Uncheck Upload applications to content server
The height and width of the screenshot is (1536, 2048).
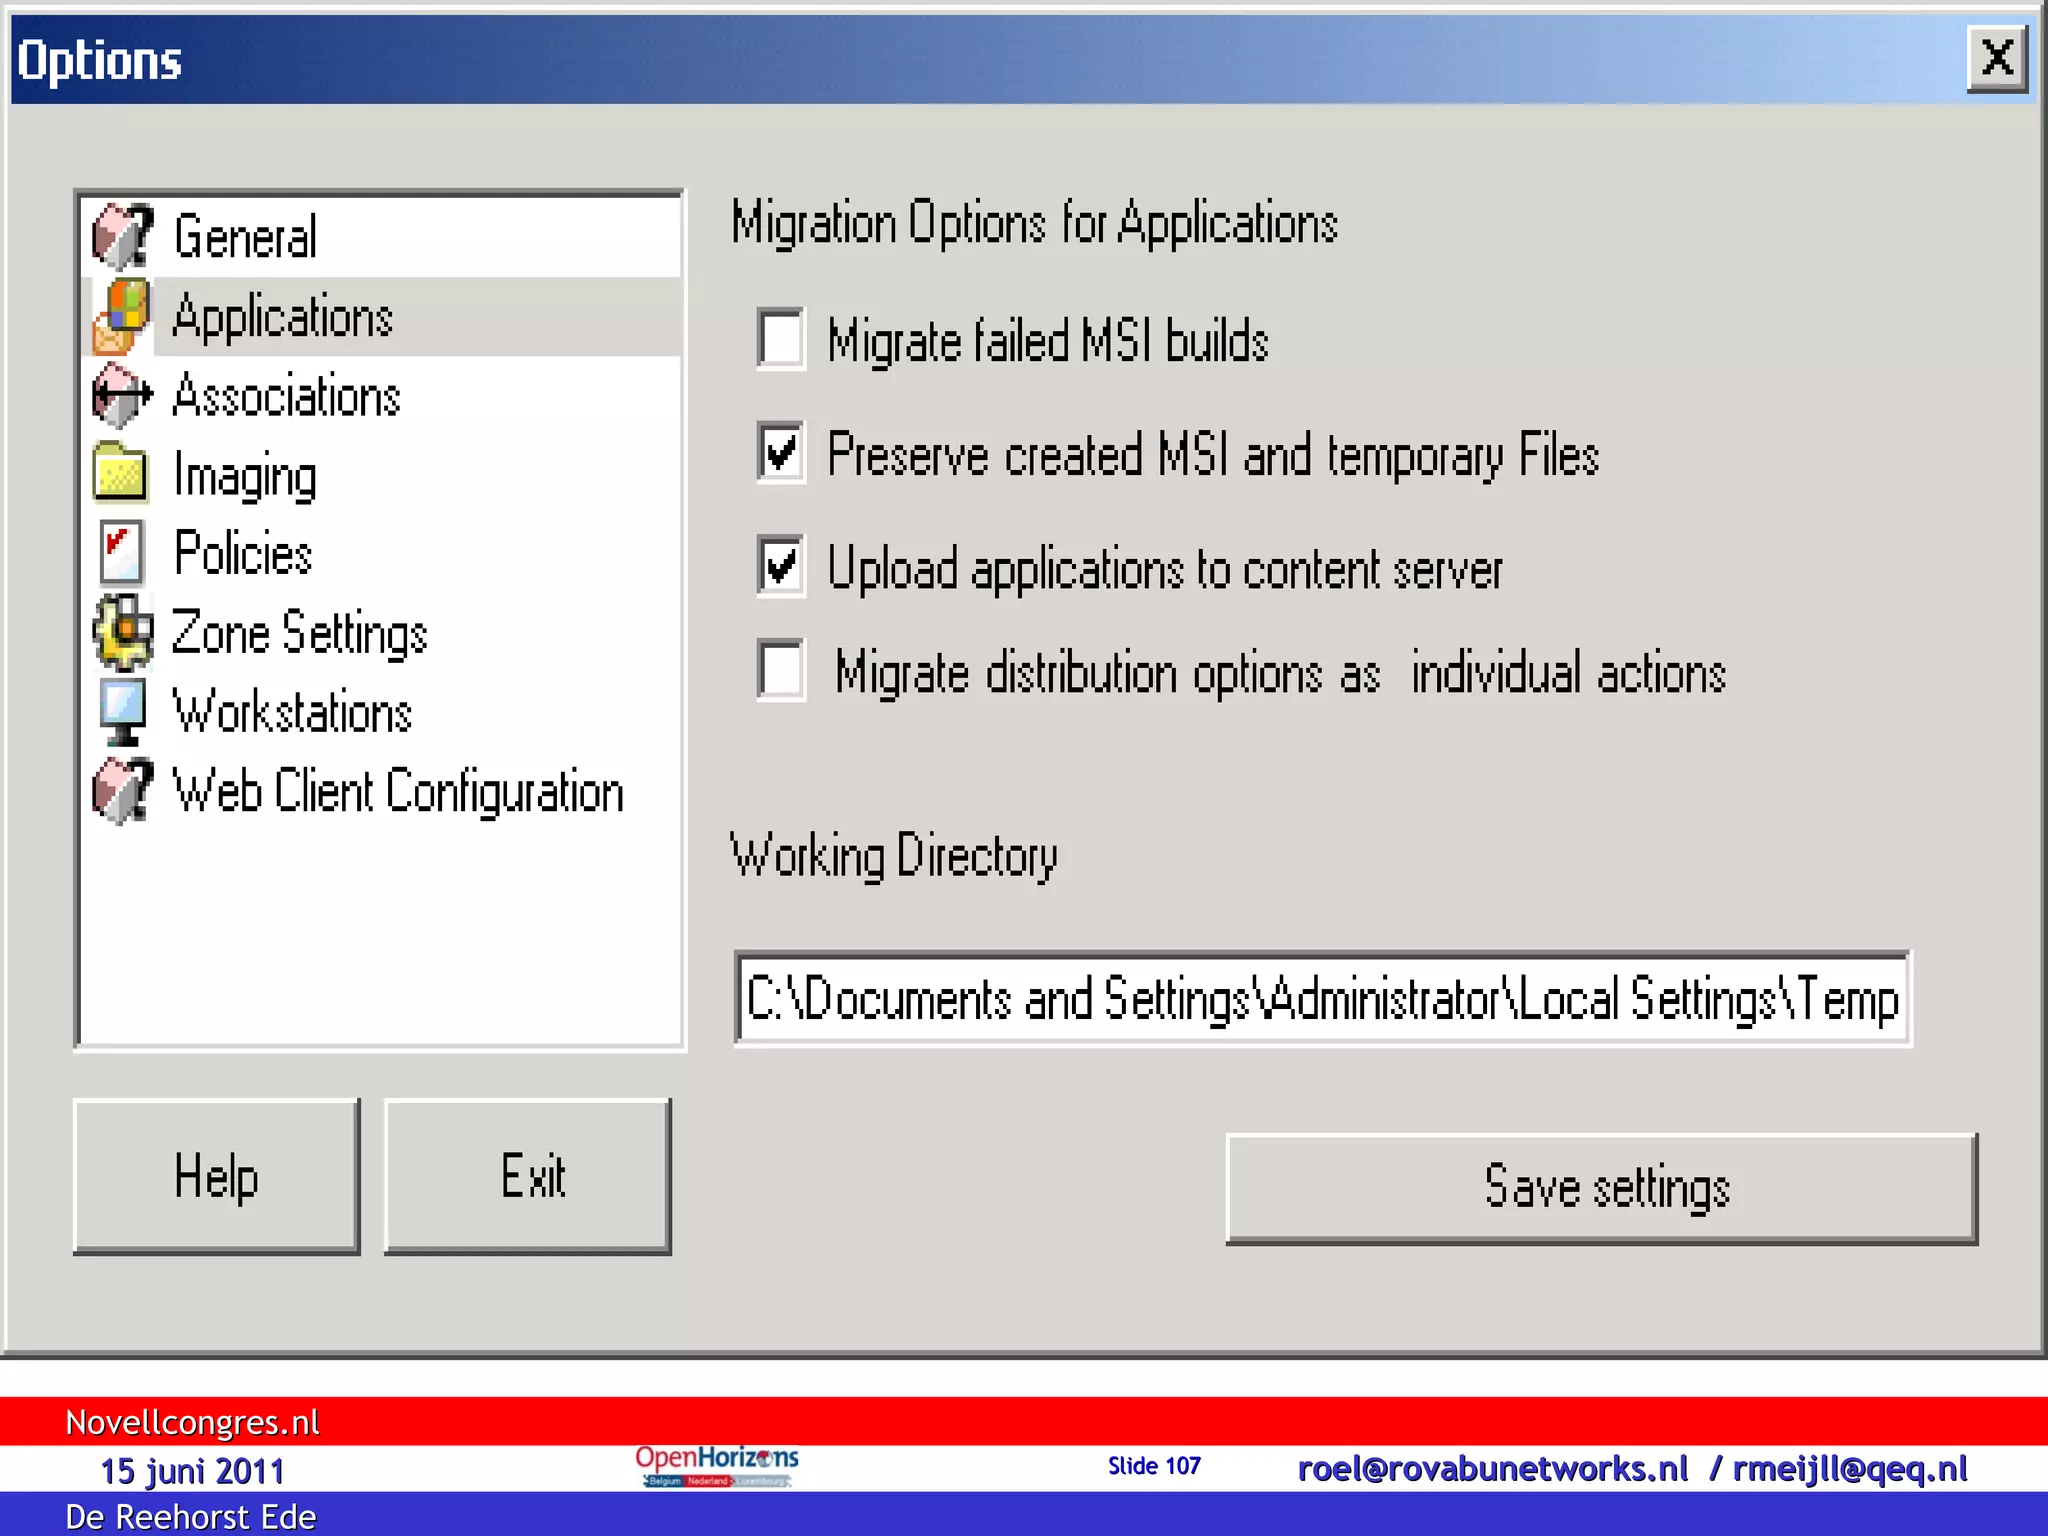781,567
